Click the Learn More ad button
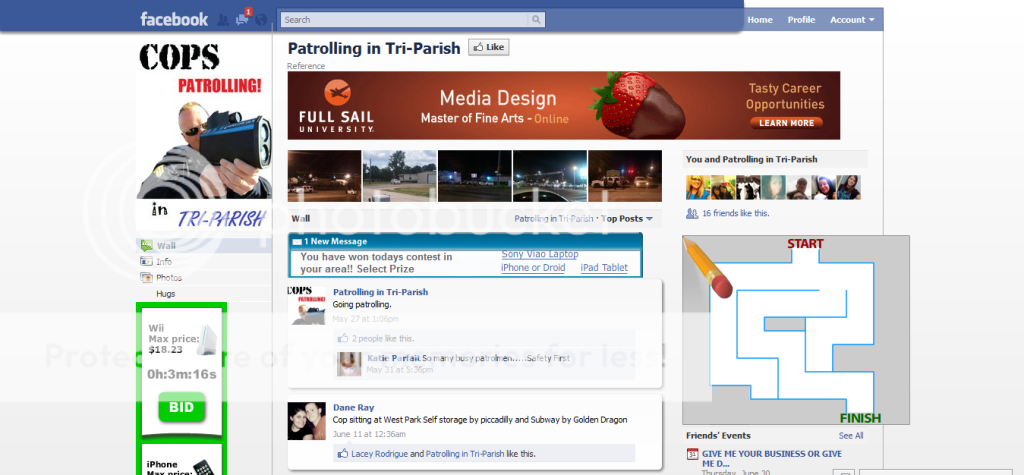The height and width of the screenshot is (475, 1024). point(786,123)
